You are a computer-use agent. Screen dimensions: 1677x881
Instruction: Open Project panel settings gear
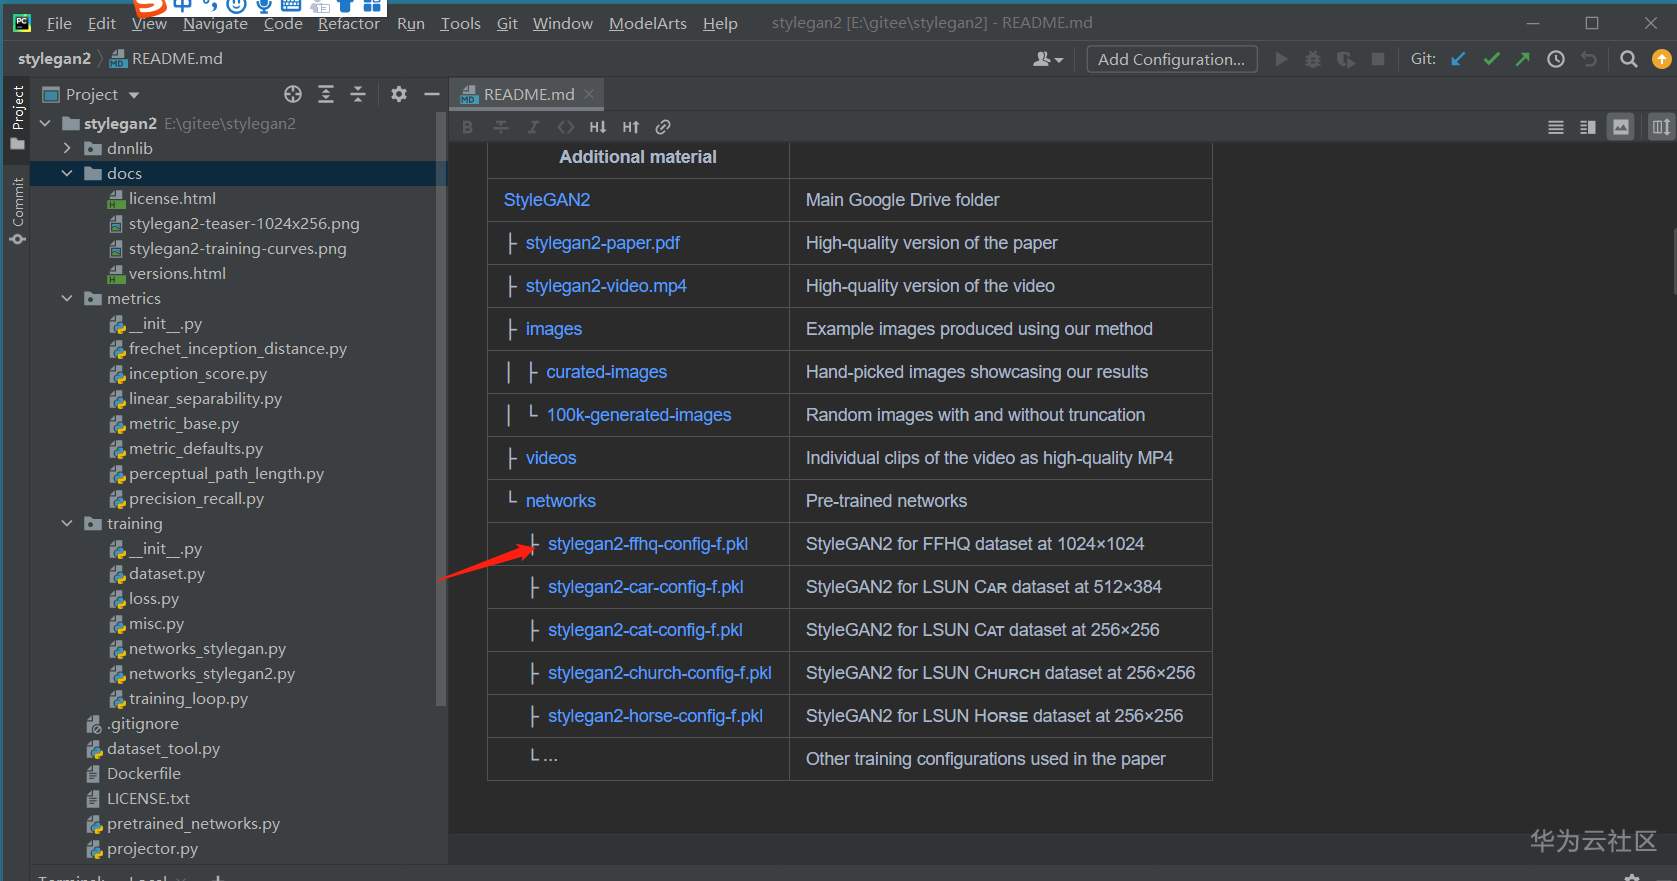click(399, 94)
